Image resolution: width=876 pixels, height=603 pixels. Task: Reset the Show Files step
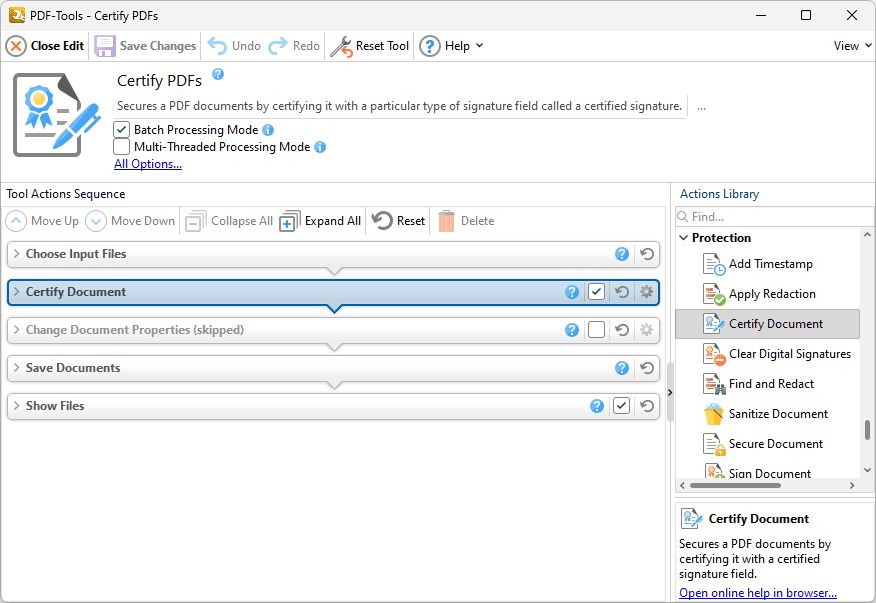pyautogui.click(x=647, y=406)
